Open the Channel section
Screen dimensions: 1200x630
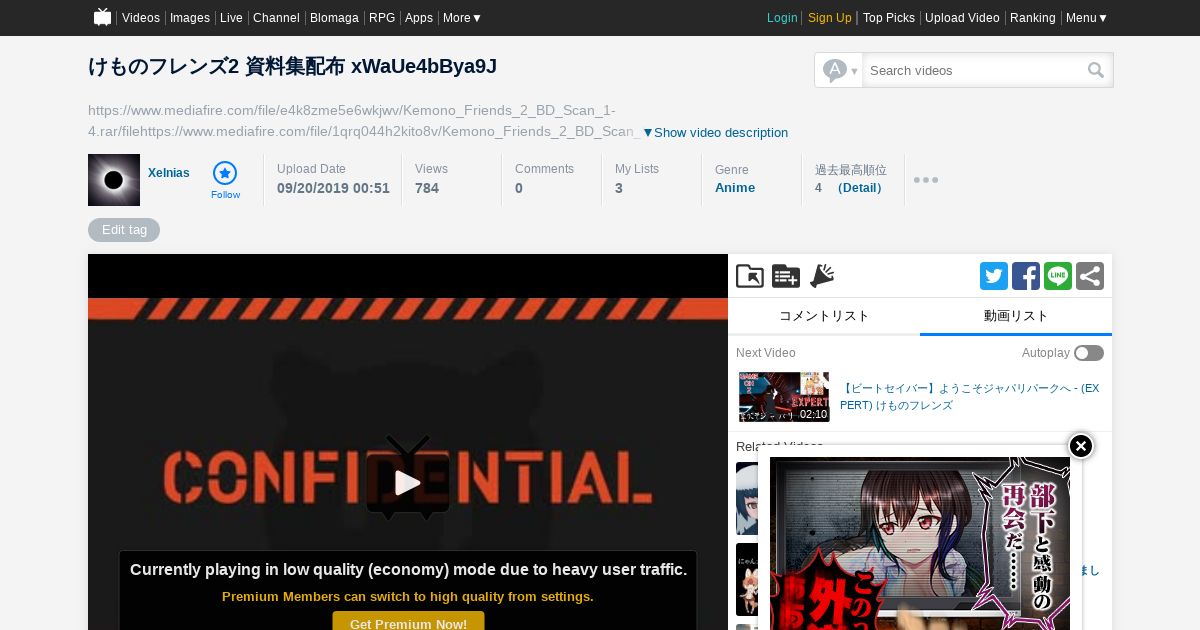[276, 18]
